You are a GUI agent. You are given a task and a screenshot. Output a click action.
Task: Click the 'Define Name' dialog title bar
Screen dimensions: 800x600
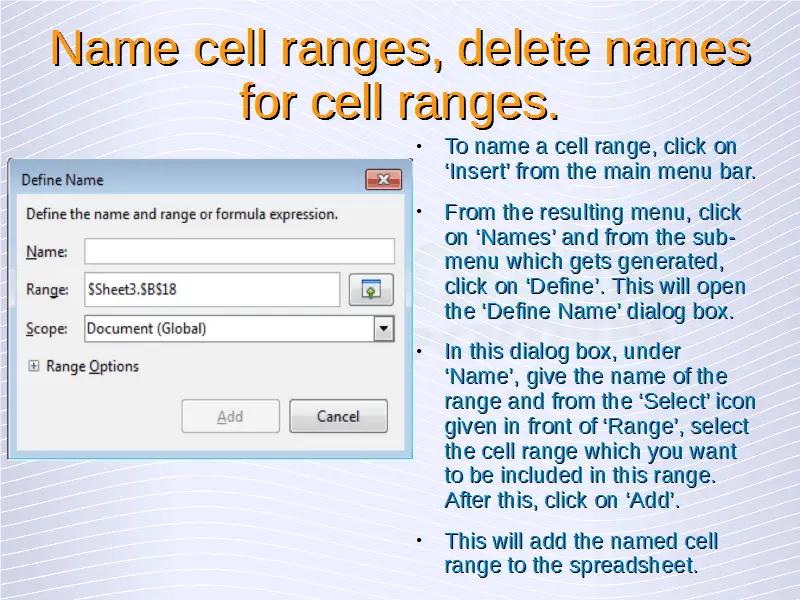(180, 180)
